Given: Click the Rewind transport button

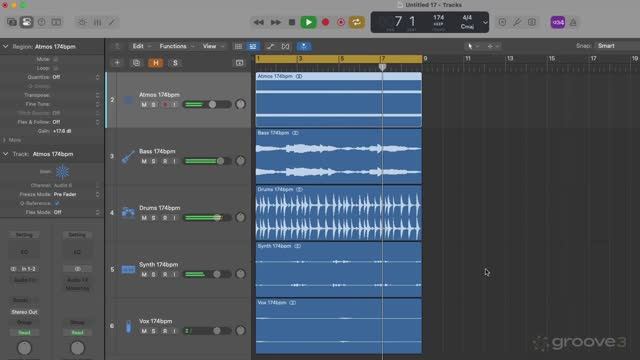Looking at the screenshot, I should click(x=258, y=22).
